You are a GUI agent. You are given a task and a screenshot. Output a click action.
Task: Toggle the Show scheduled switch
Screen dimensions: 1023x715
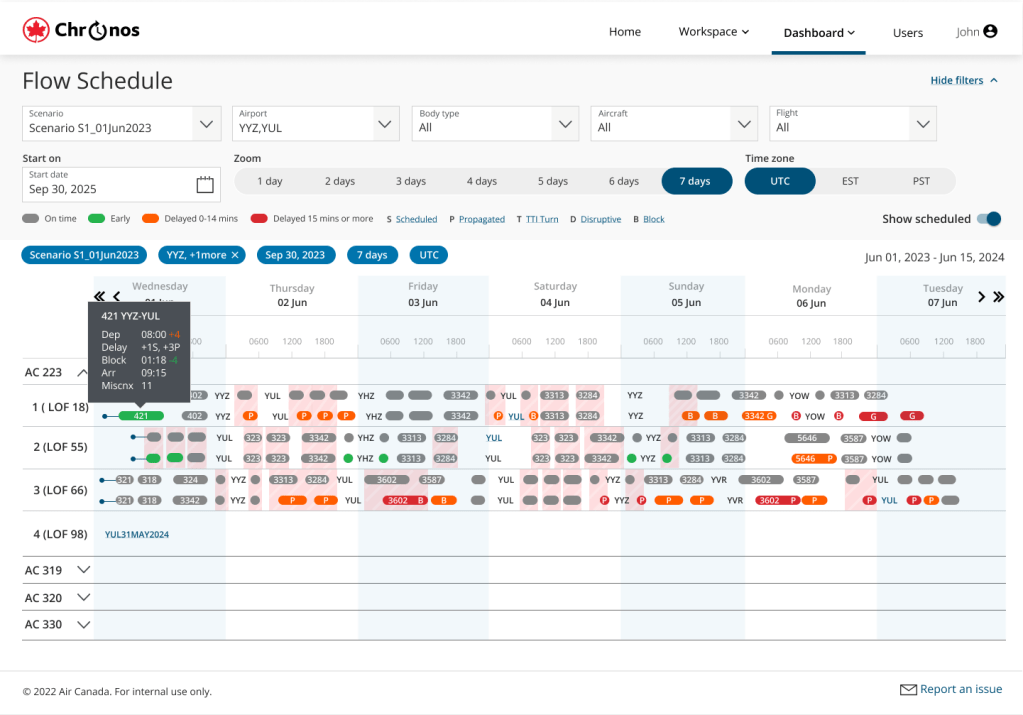click(x=988, y=219)
